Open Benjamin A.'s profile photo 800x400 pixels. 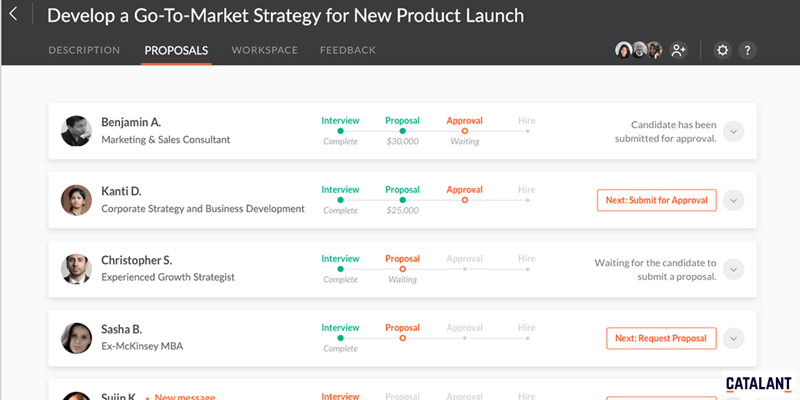pyautogui.click(x=77, y=131)
